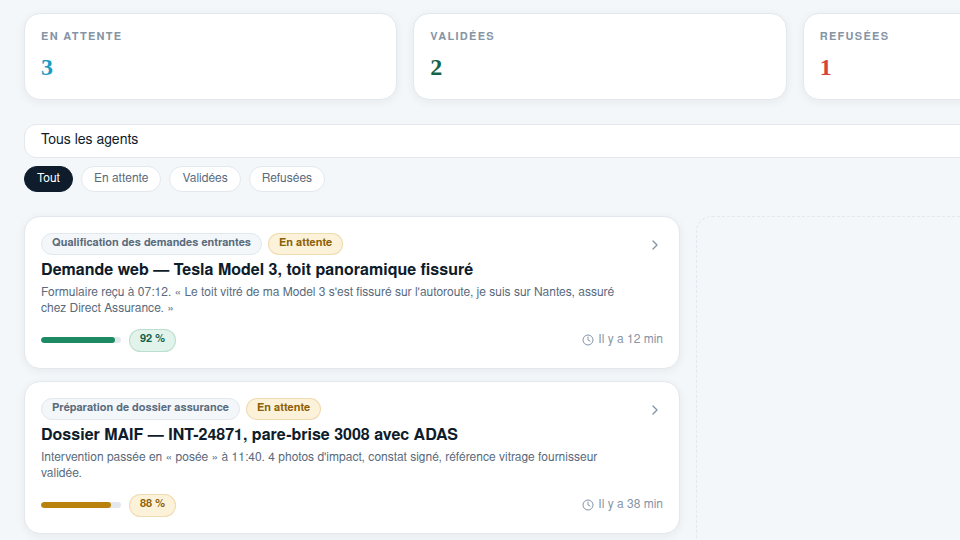This screenshot has height=540, width=960.
Task: Click Qualification des demandes entrantes tag
Action: coord(151,243)
